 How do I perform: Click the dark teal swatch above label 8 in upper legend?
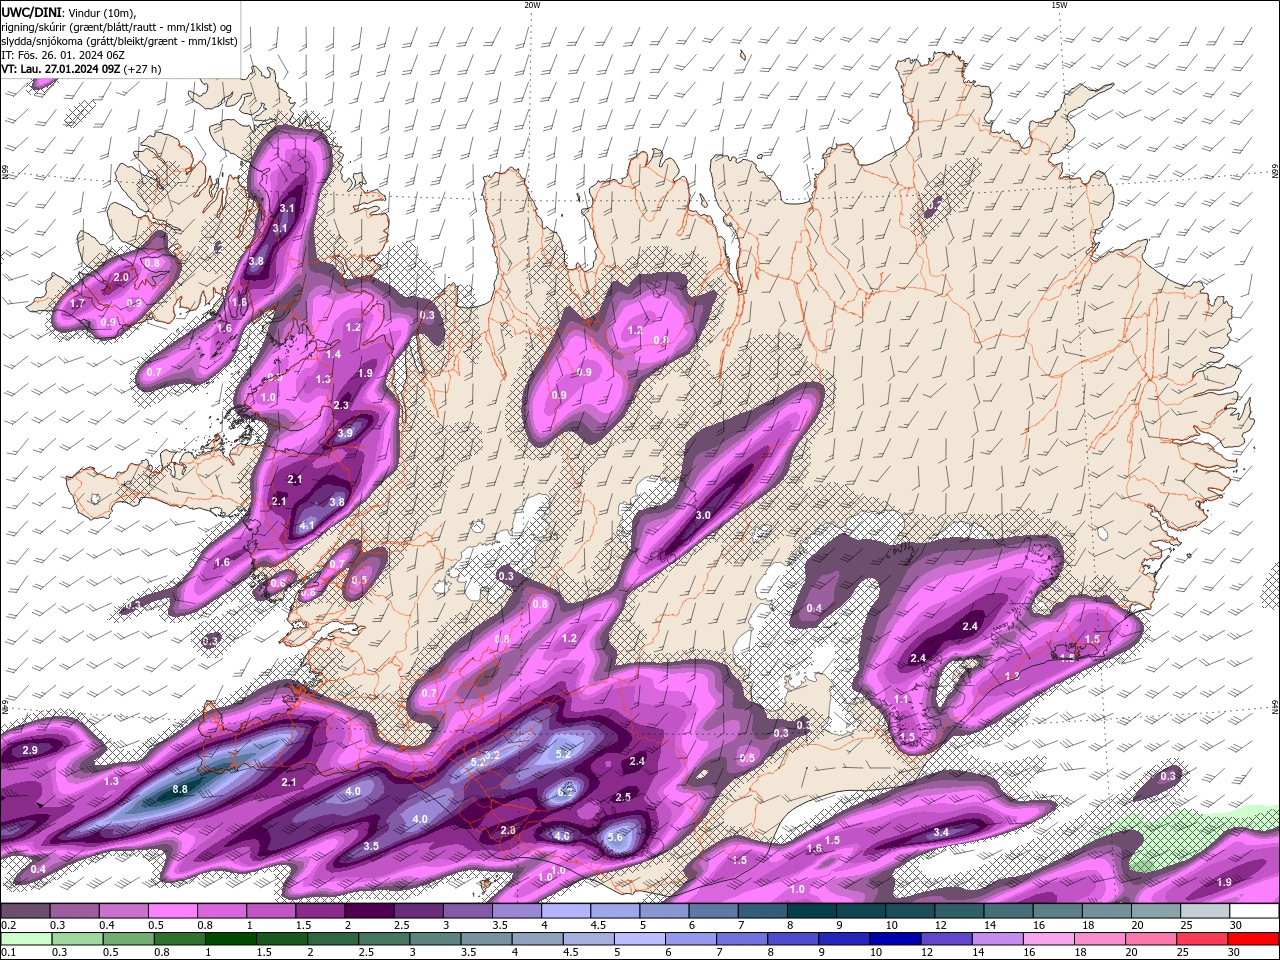pos(811,911)
